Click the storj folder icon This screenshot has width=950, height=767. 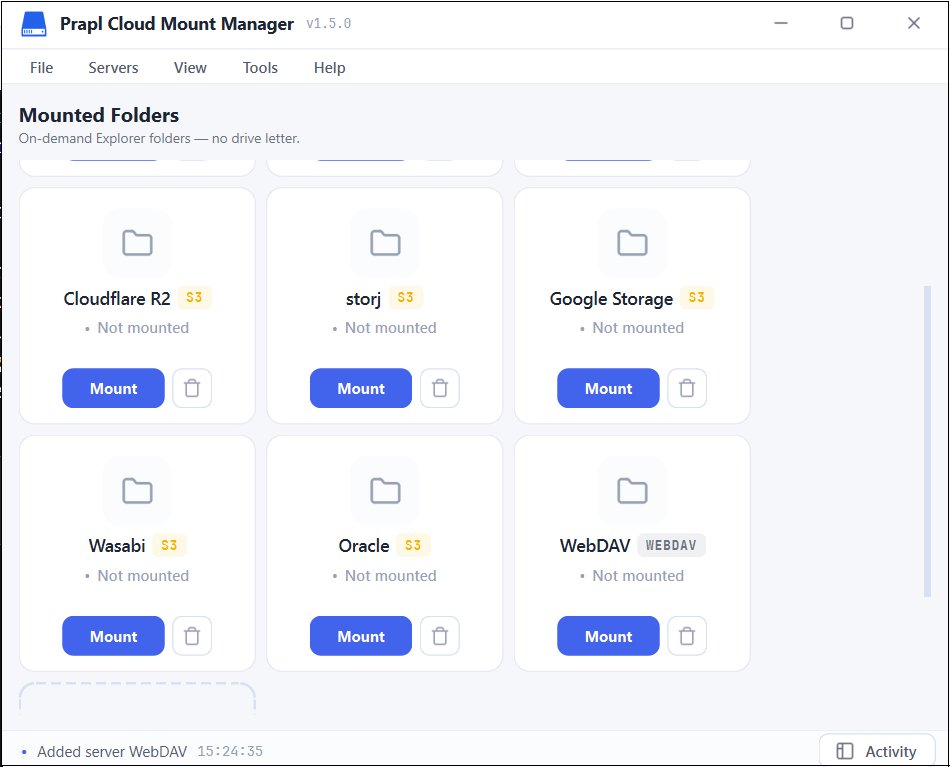[385, 243]
